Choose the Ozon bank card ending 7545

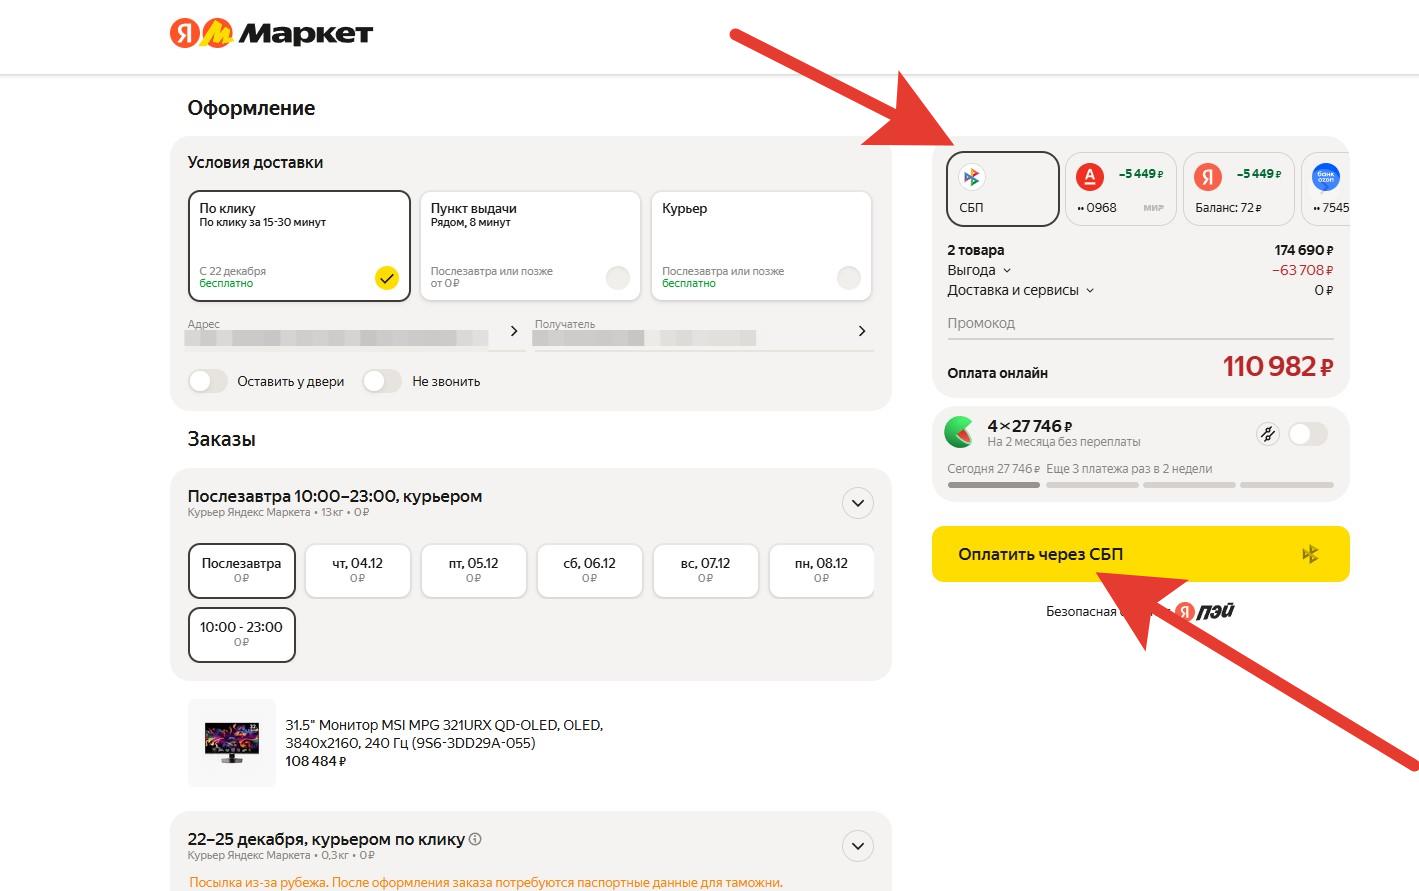coord(1326,189)
